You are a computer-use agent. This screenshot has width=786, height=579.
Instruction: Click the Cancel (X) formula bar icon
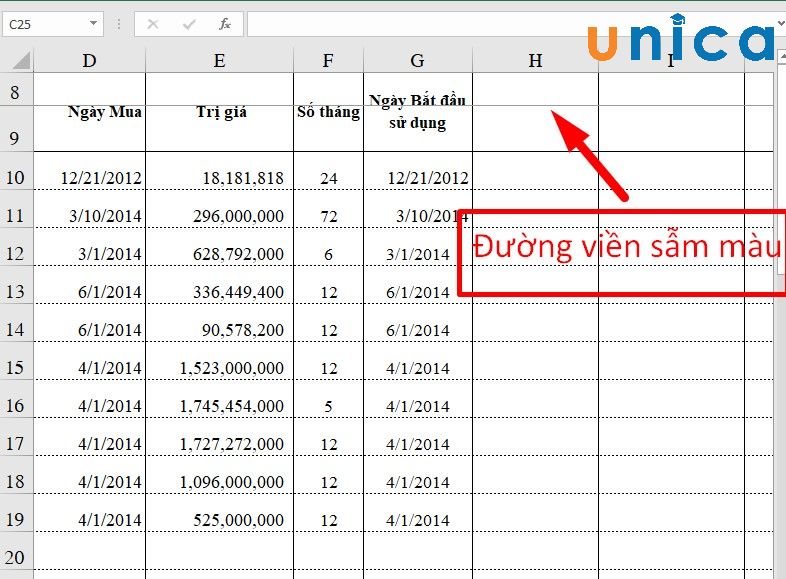[x=153, y=24]
